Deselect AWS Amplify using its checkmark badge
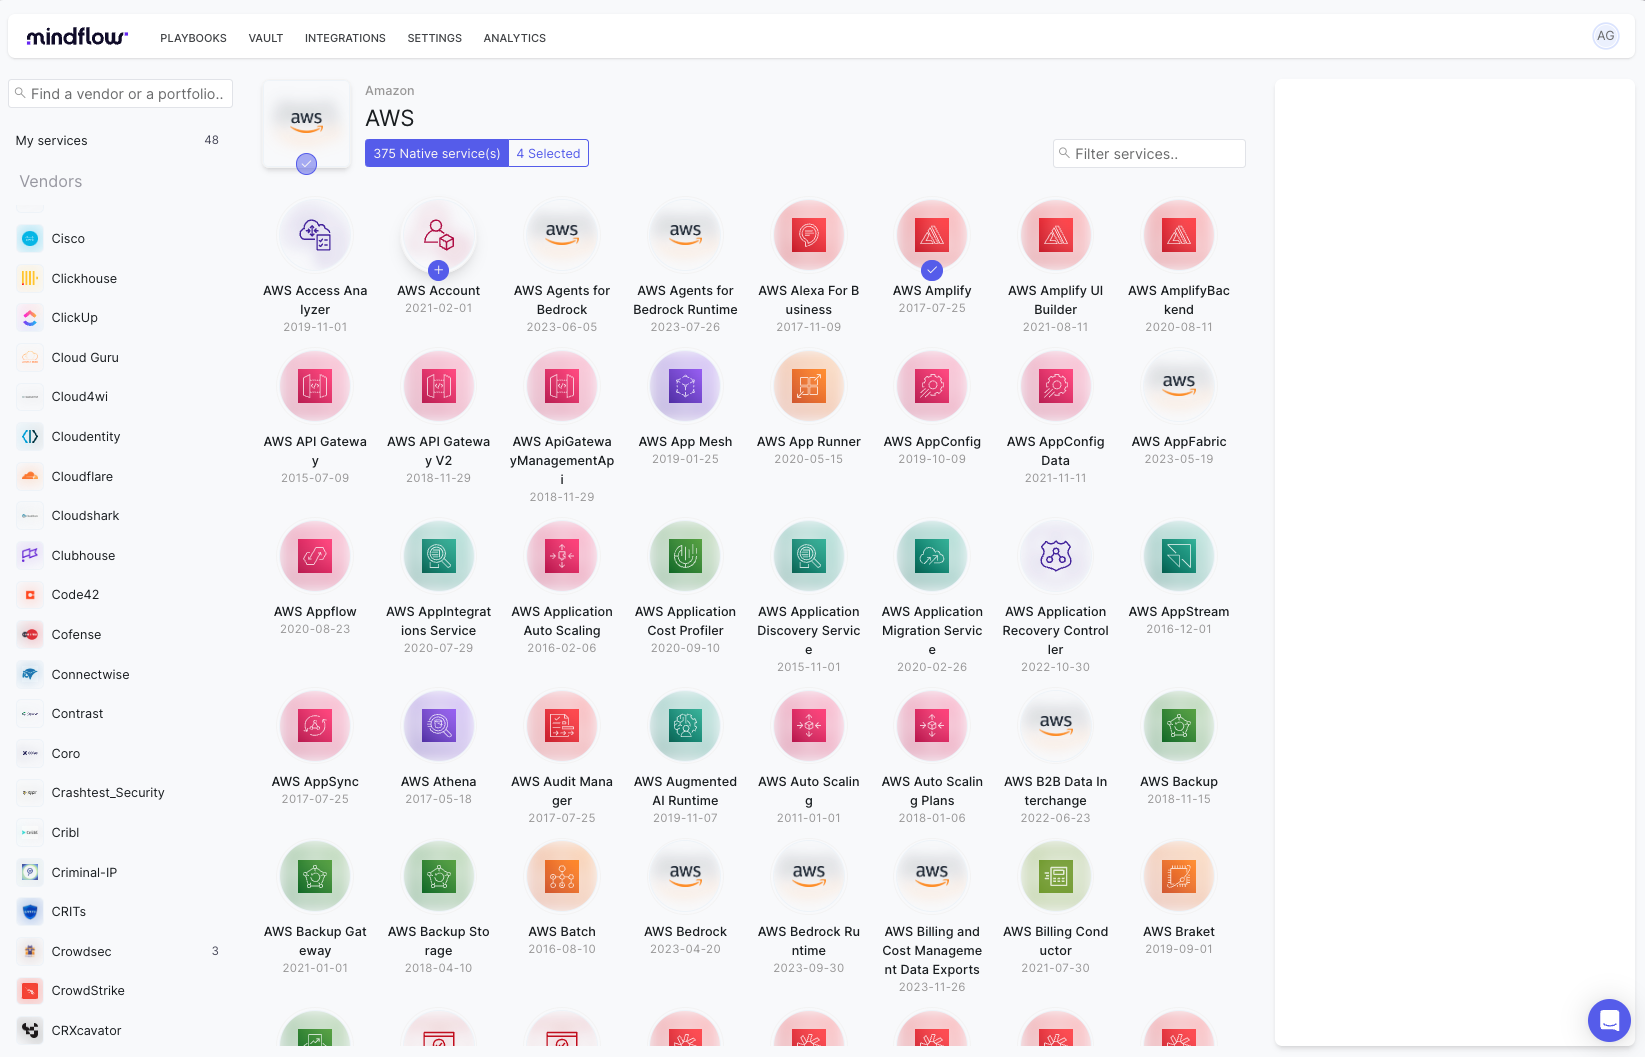The height and width of the screenshot is (1057, 1645). click(932, 270)
